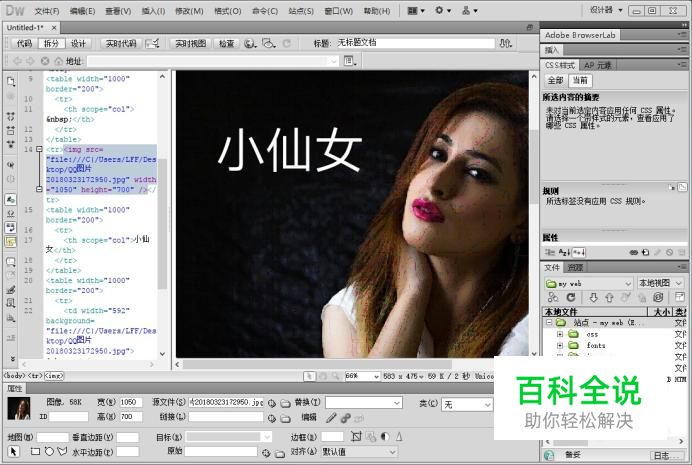
Task: Collapse the code block at line 14
Action: [x=39, y=150]
